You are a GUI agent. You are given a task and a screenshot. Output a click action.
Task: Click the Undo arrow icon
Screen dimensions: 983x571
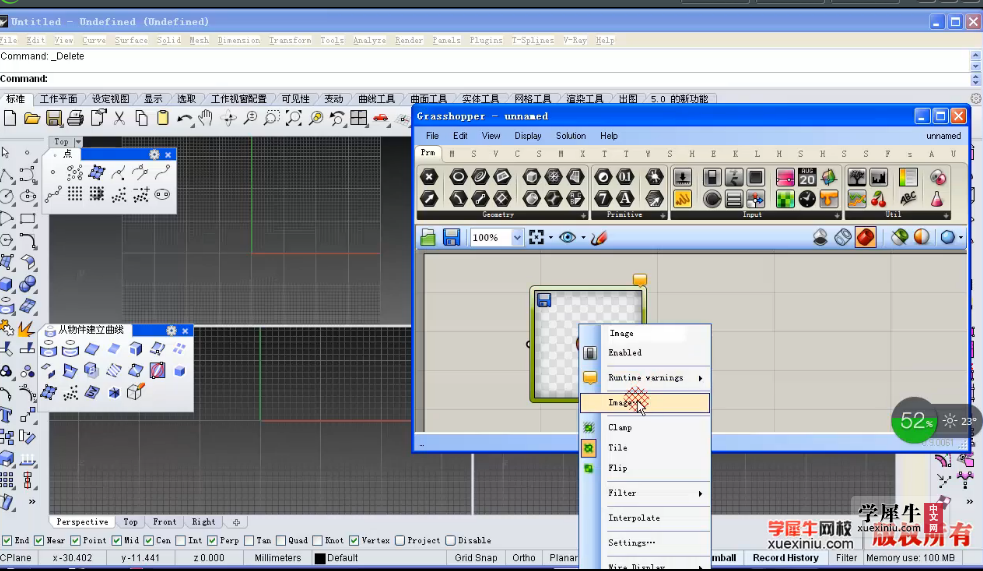tap(184, 118)
